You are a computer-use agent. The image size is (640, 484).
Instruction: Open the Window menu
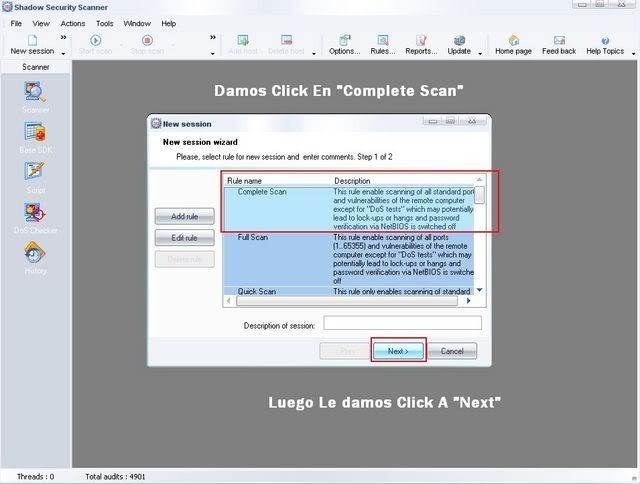(x=137, y=24)
